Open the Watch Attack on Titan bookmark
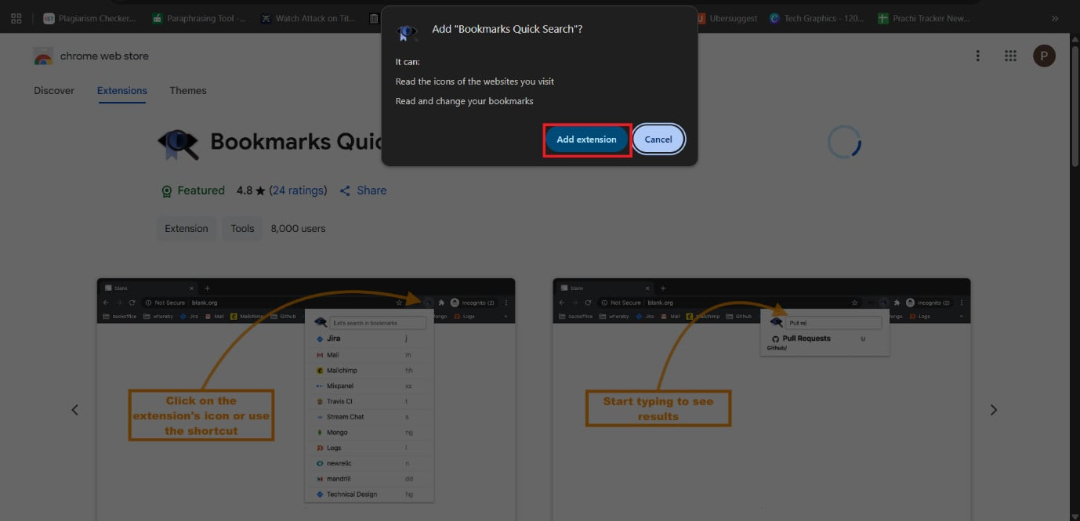This screenshot has height=521, width=1080. 308,19
